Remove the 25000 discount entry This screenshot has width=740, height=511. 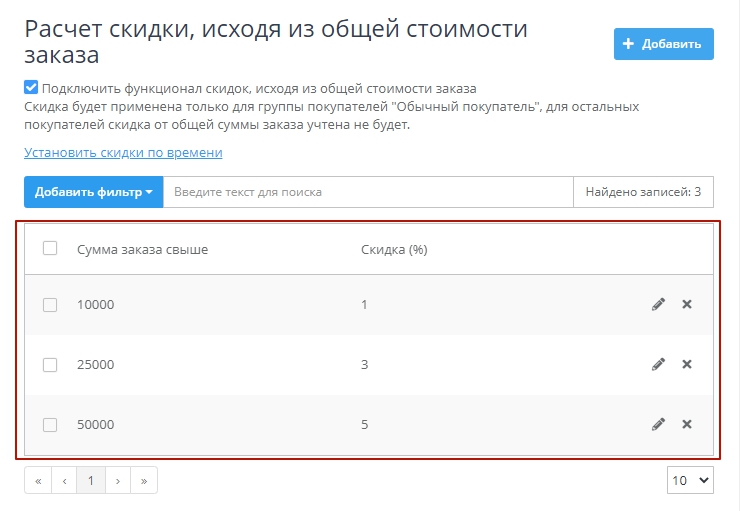tap(687, 365)
